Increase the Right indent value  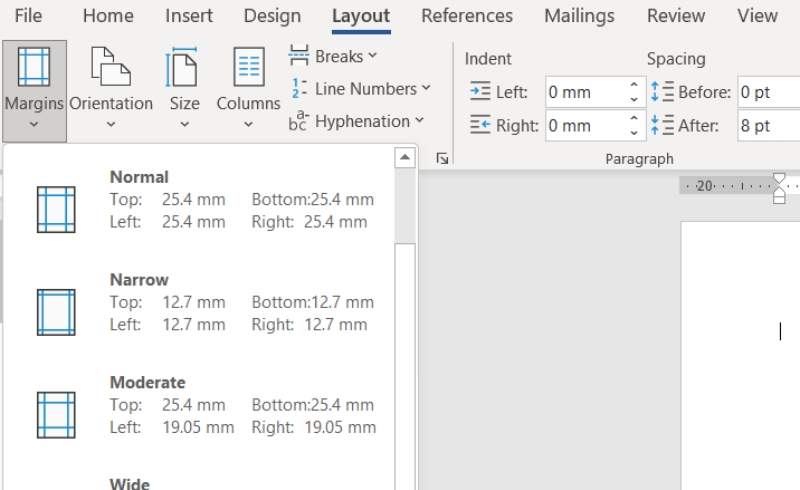click(634, 118)
